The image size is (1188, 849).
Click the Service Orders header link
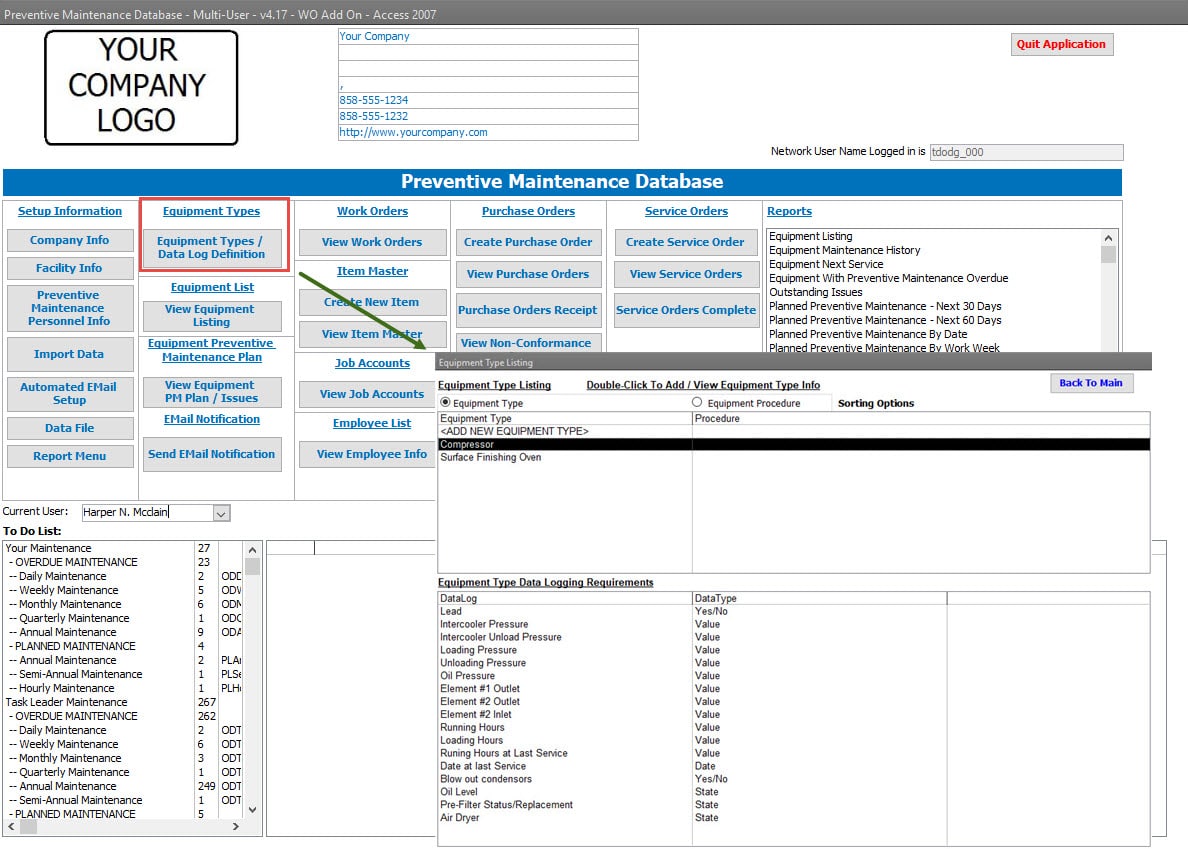tap(686, 211)
